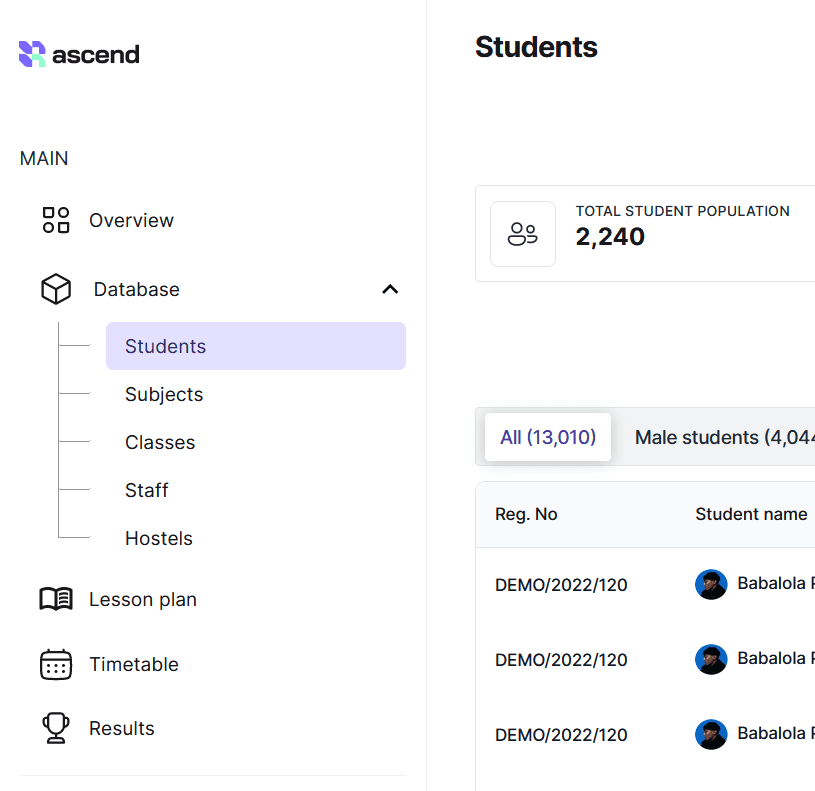
Task: Open the Classes database entry
Action: (160, 442)
